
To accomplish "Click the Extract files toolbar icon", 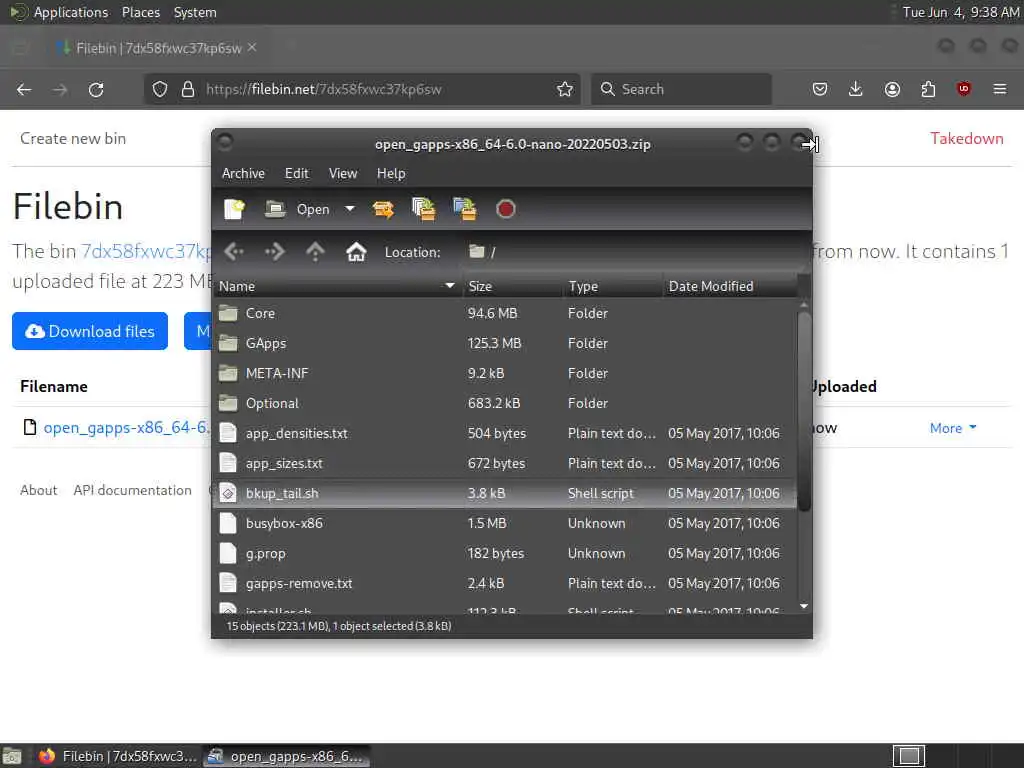I will pos(383,209).
